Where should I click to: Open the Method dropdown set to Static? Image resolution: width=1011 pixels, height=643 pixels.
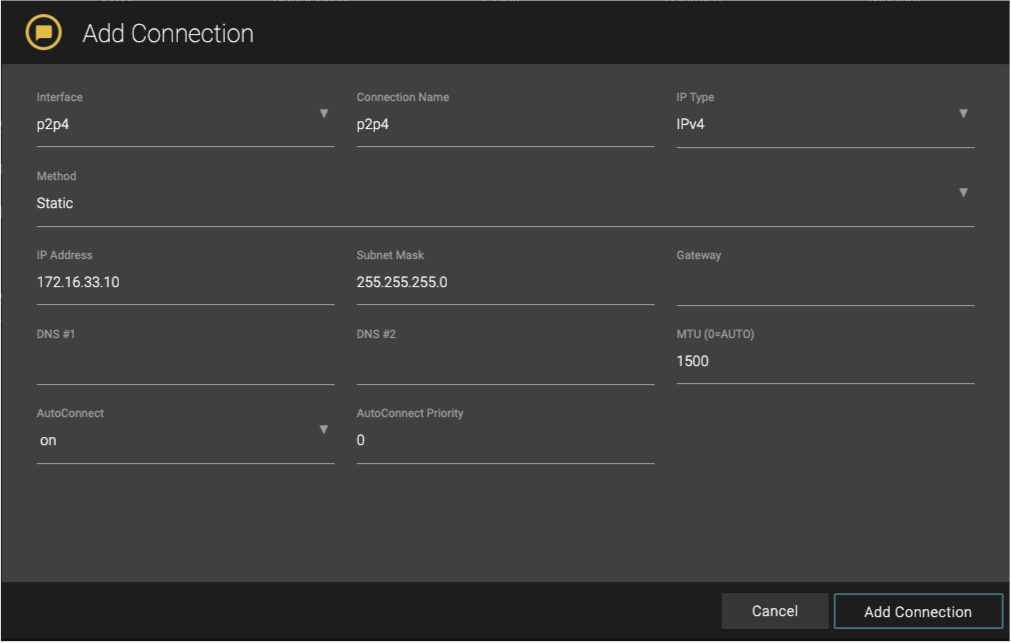[505, 203]
